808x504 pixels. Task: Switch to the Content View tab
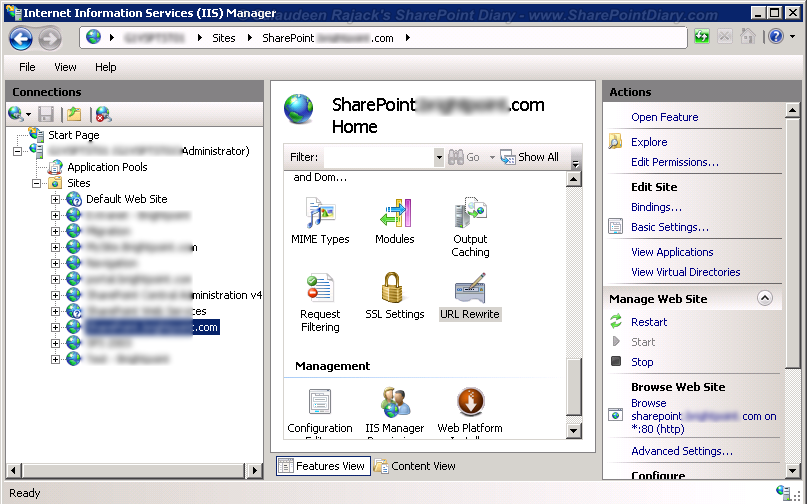coord(415,466)
